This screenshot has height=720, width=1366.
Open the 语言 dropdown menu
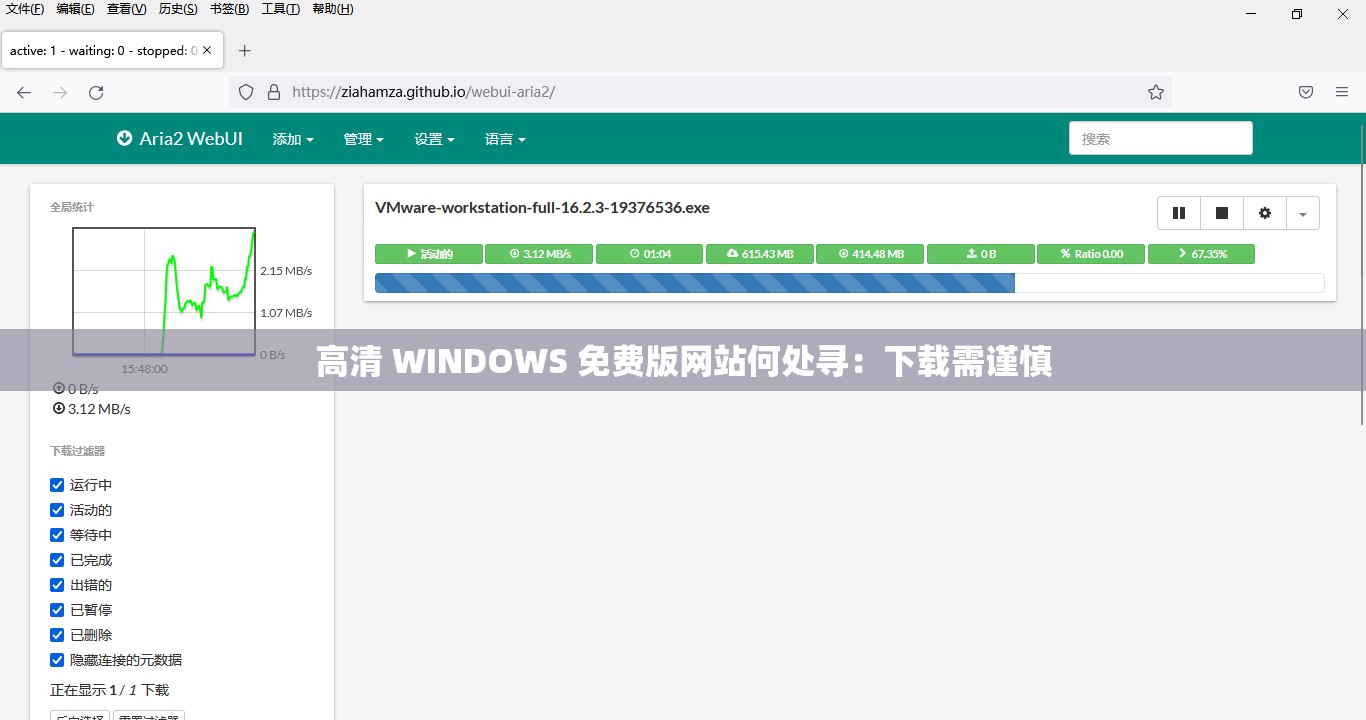505,139
